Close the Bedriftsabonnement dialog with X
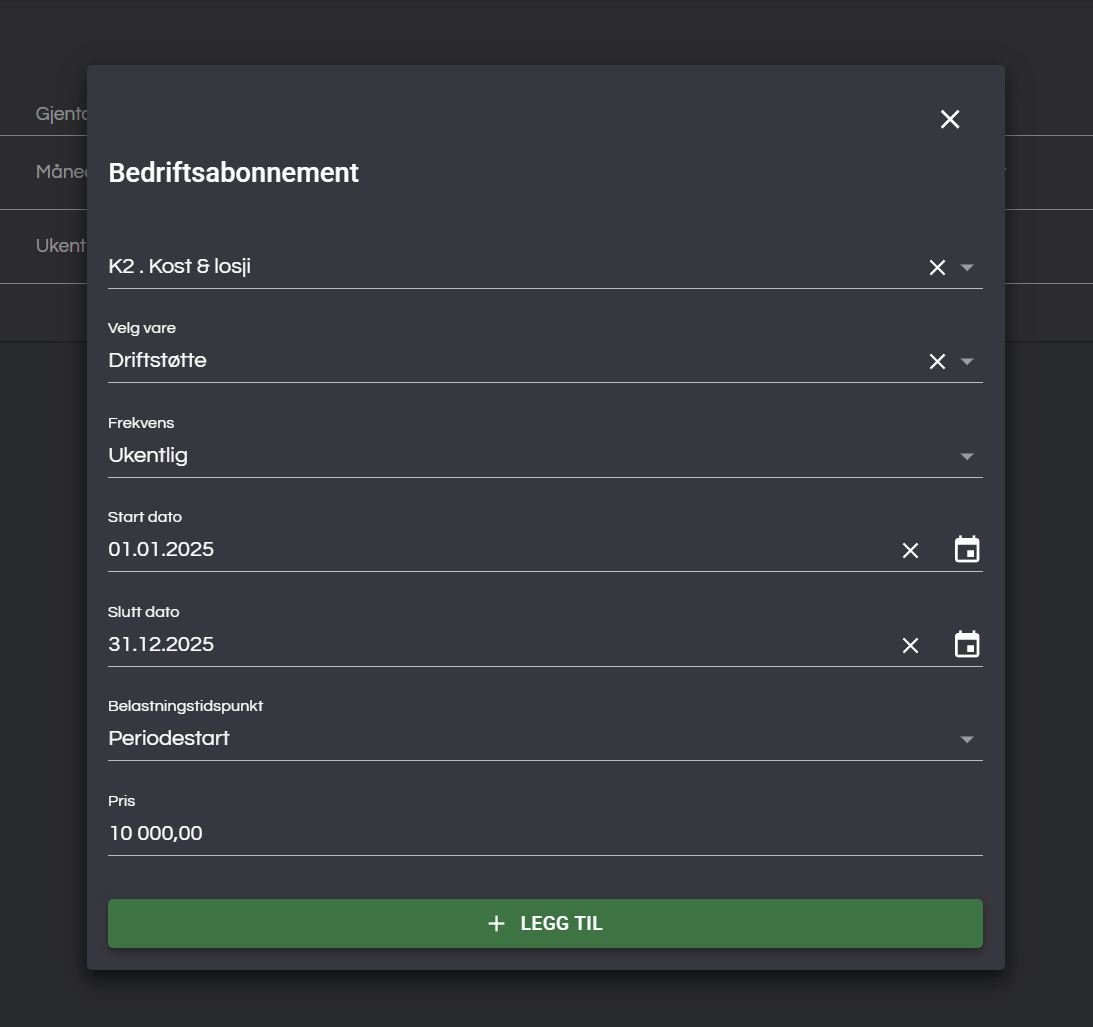The image size is (1093, 1027). pos(950,120)
